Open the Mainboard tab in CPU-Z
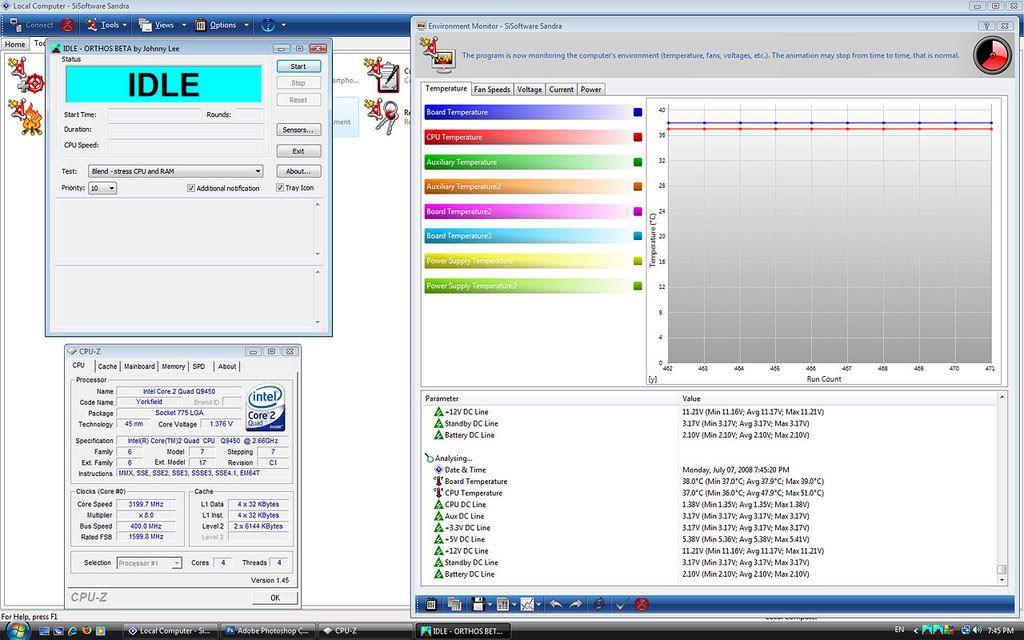The width and height of the screenshot is (1024, 640). click(x=139, y=366)
